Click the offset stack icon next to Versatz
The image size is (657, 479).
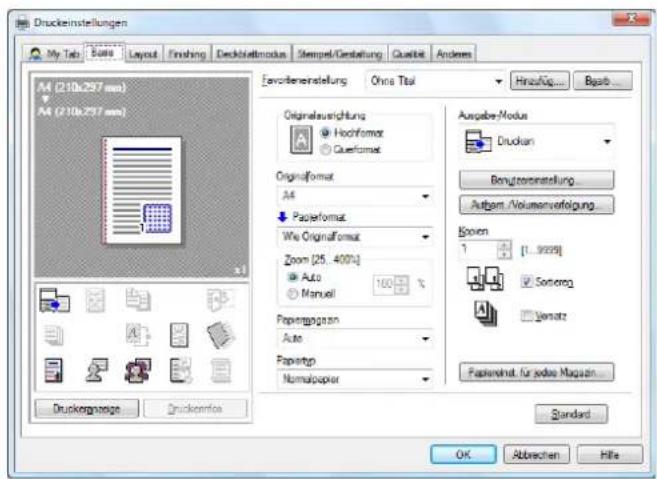[486, 314]
